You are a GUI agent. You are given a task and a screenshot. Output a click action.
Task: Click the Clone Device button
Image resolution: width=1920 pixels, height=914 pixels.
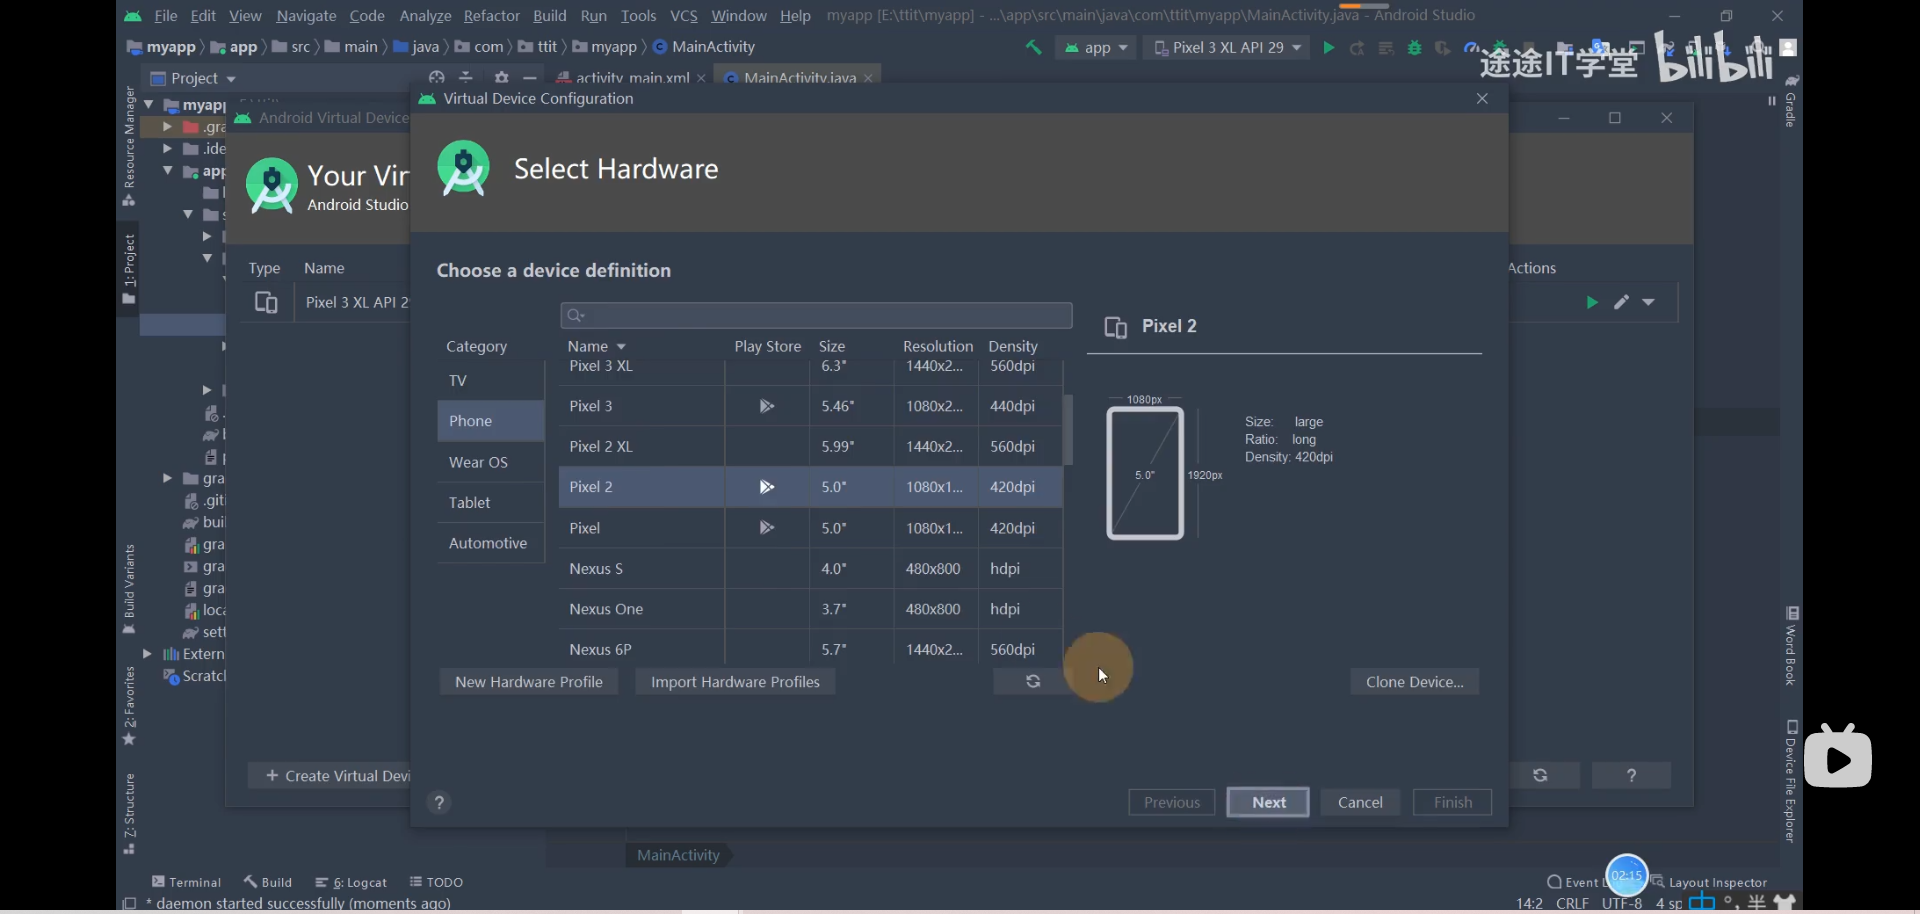pyautogui.click(x=1414, y=681)
